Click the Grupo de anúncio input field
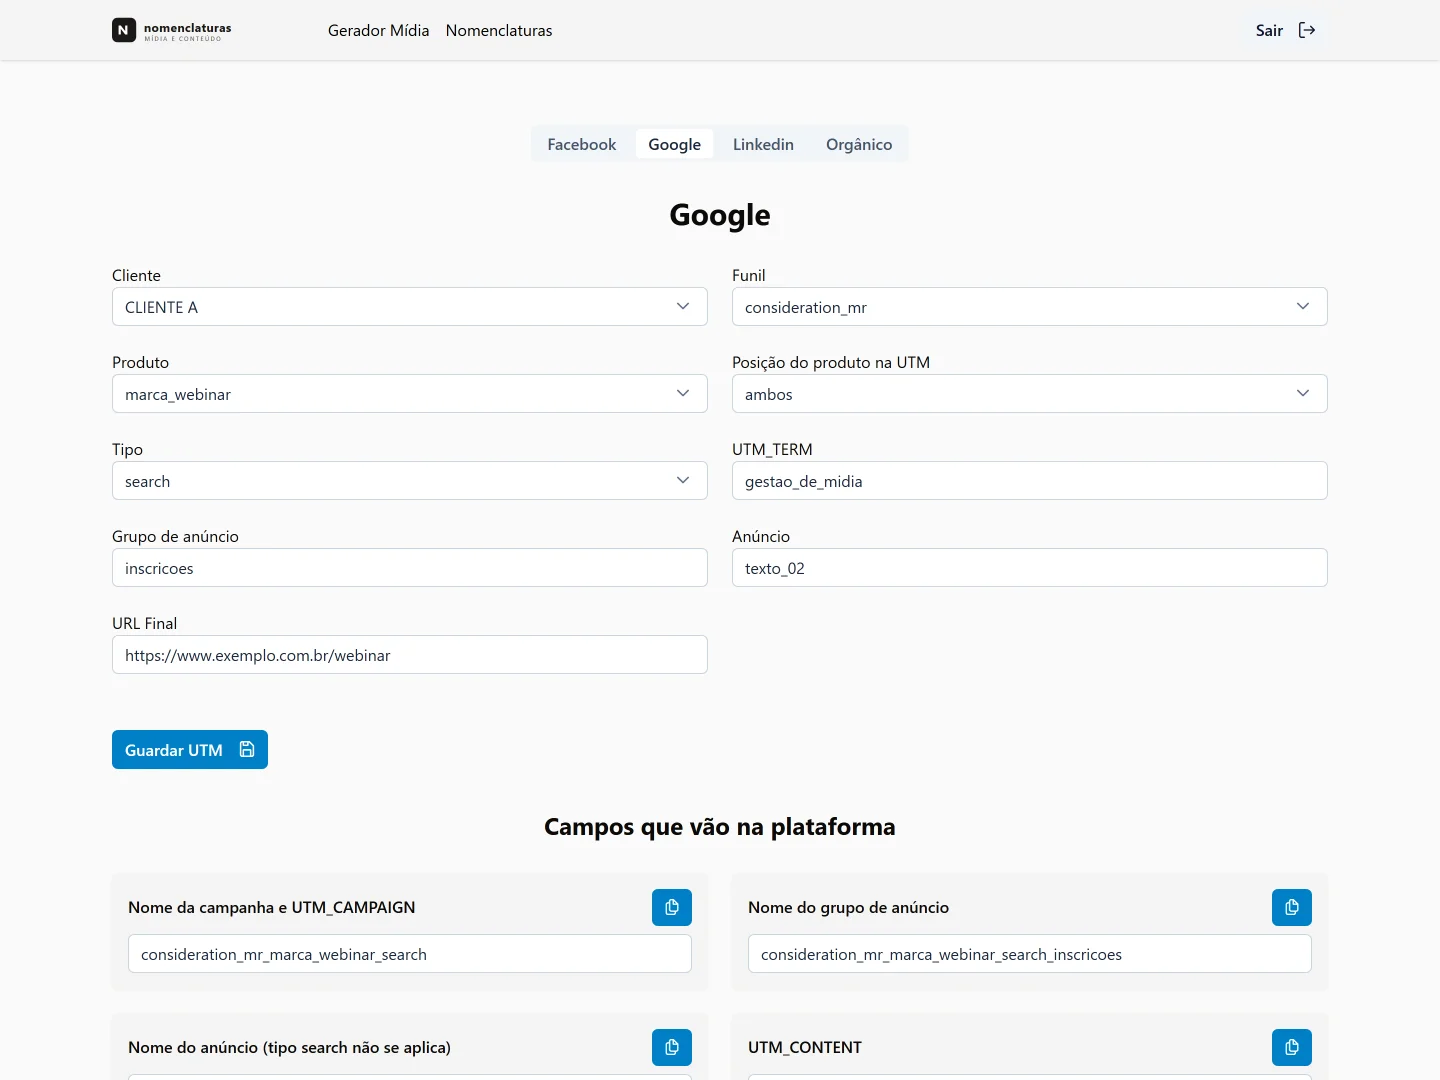 click(410, 568)
